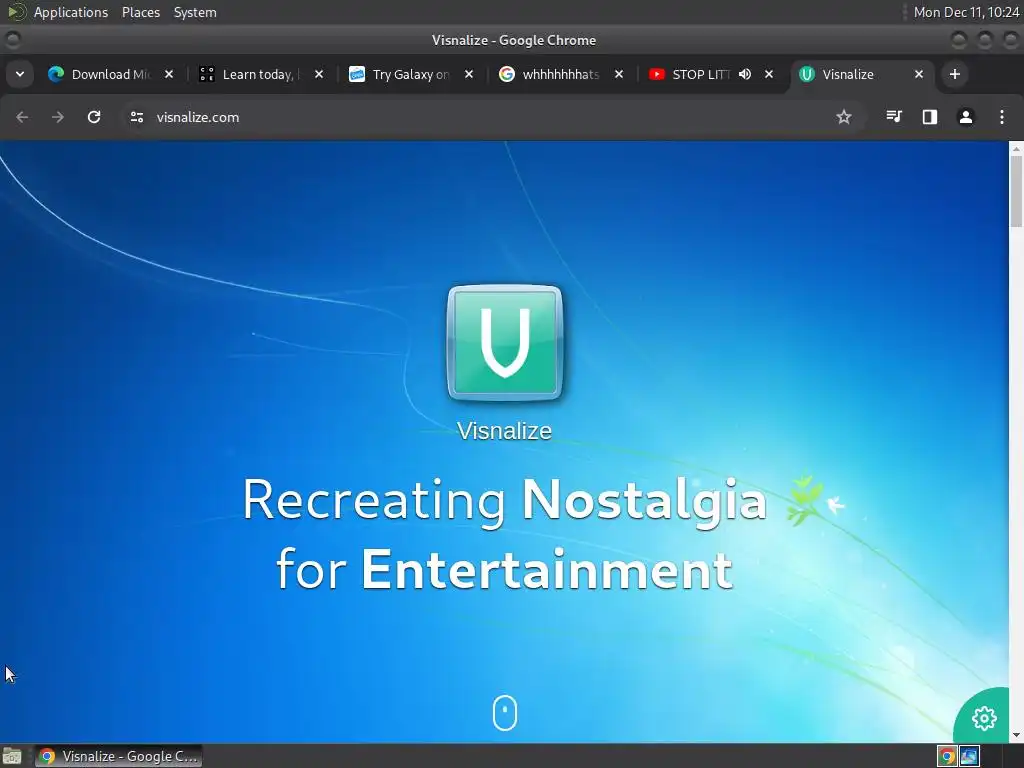The width and height of the screenshot is (1024, 768).
Task: Click the Chrome workspace switcher icon
Action: (x=947, y=756)
